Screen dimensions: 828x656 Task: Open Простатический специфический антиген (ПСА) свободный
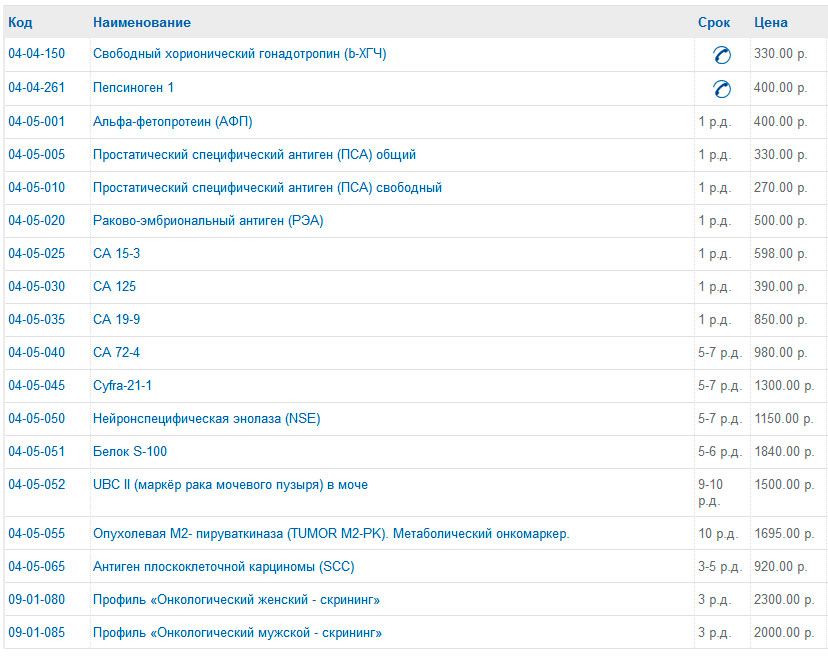(267, 188)
